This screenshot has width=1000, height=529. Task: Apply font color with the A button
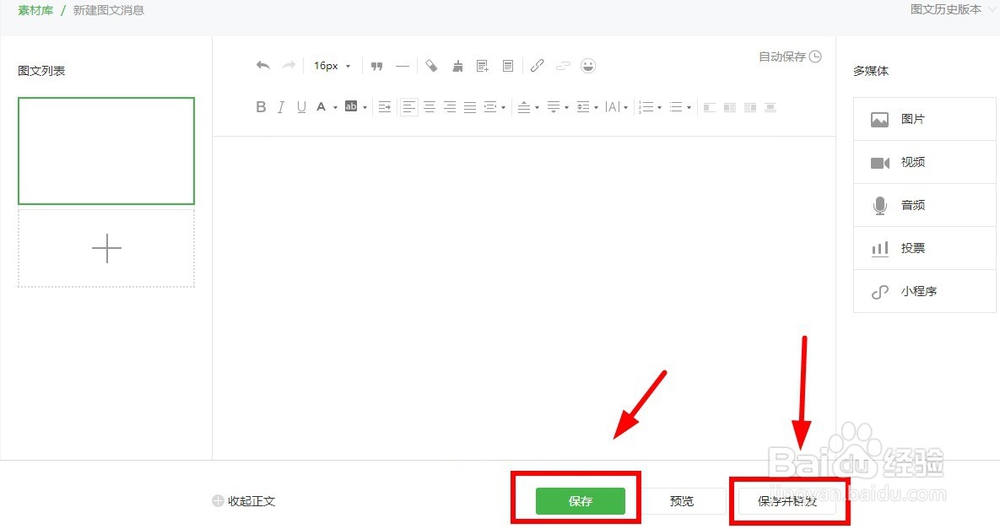(x=321, y=107)
